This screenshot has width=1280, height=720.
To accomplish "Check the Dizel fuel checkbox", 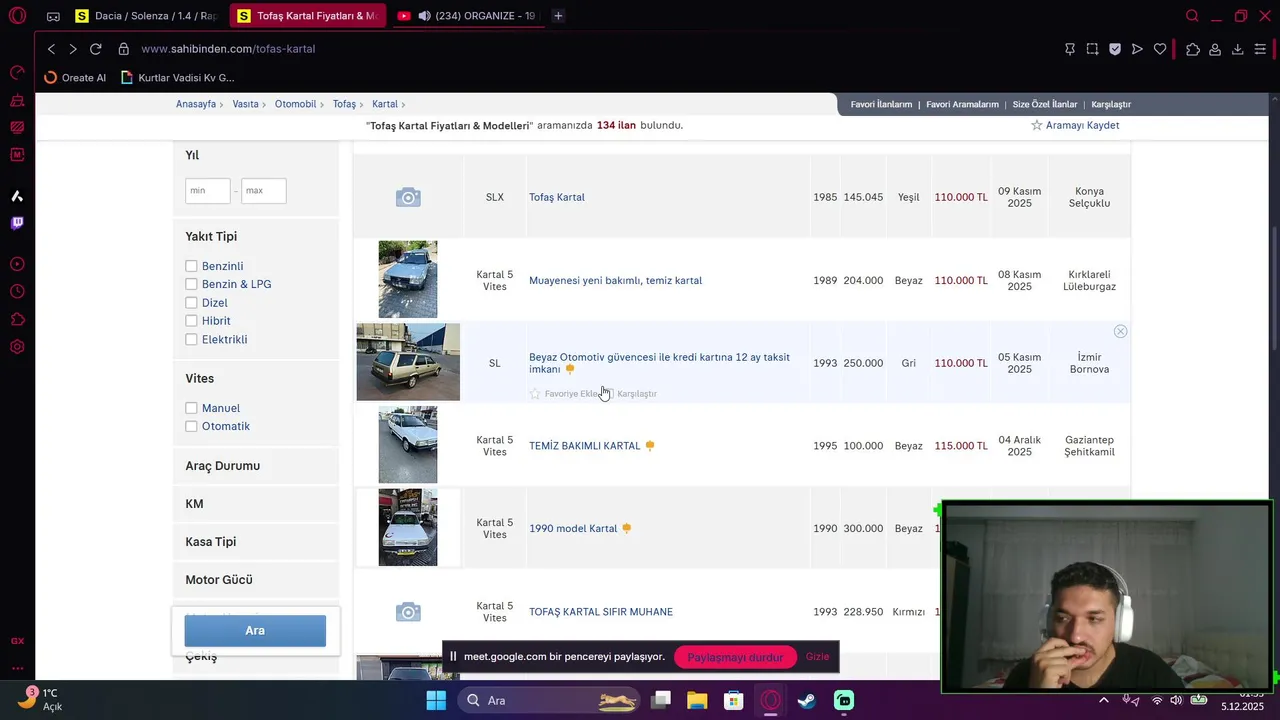I will click(191, 303).
